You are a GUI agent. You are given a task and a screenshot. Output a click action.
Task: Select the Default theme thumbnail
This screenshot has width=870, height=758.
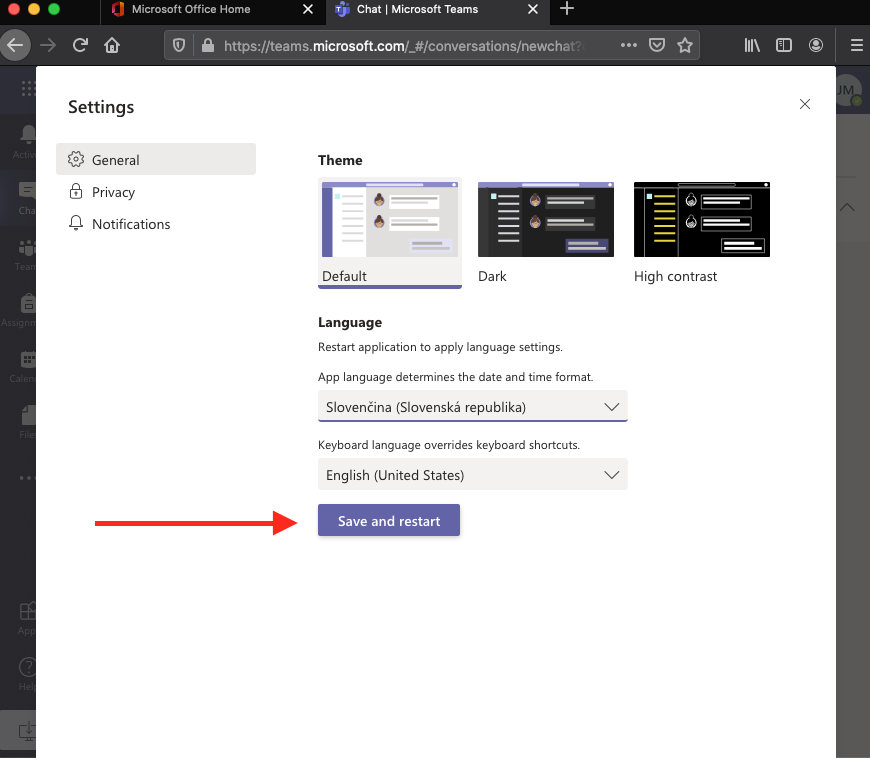tap(389, 220)
